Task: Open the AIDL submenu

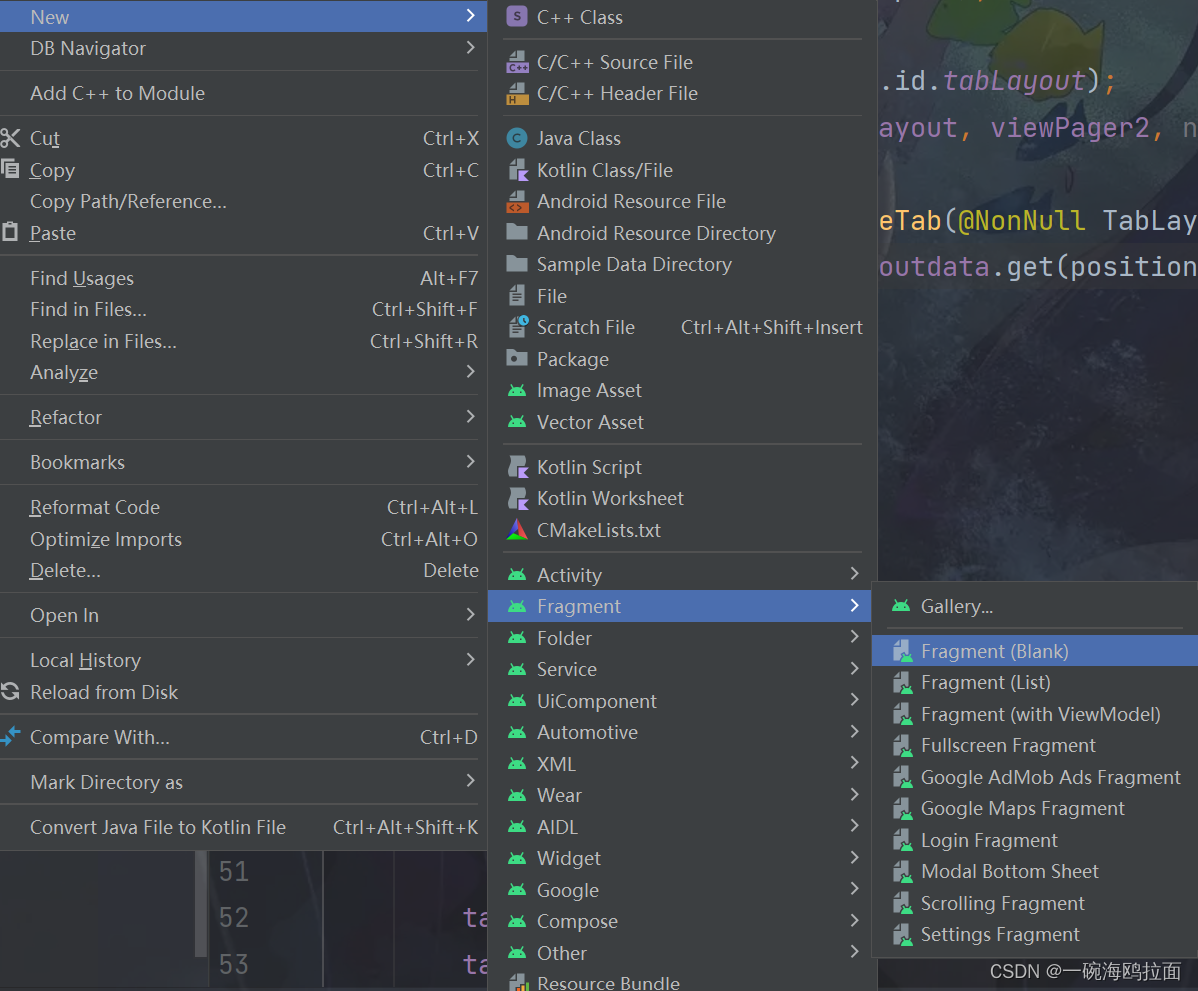Action: [679, 827]
